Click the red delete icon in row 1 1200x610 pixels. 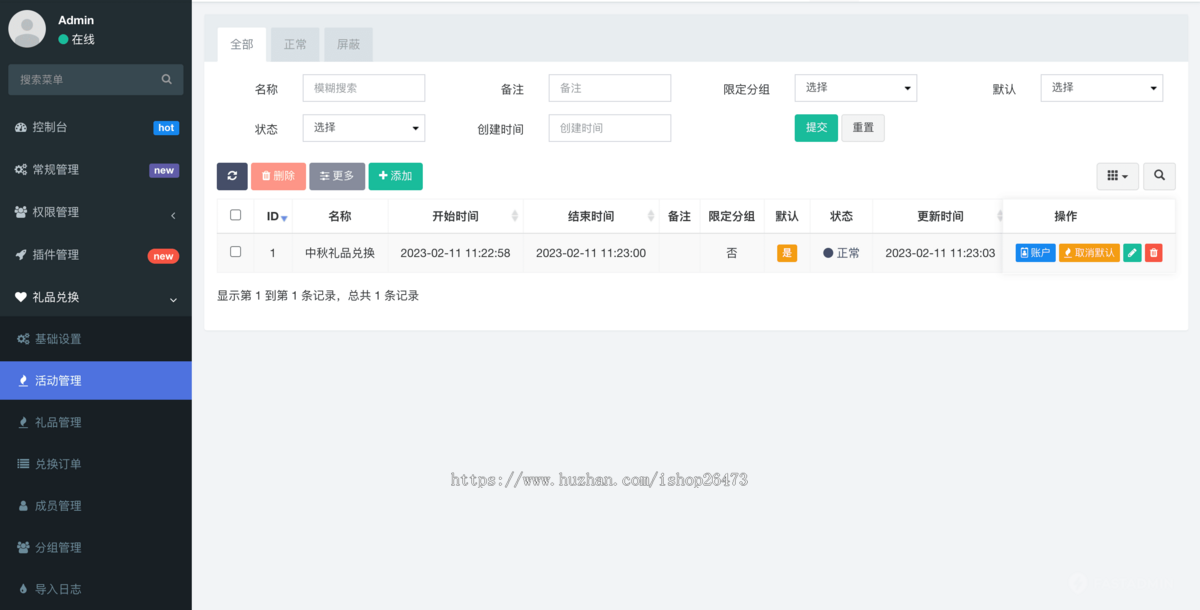click(x=1153, y=253)
